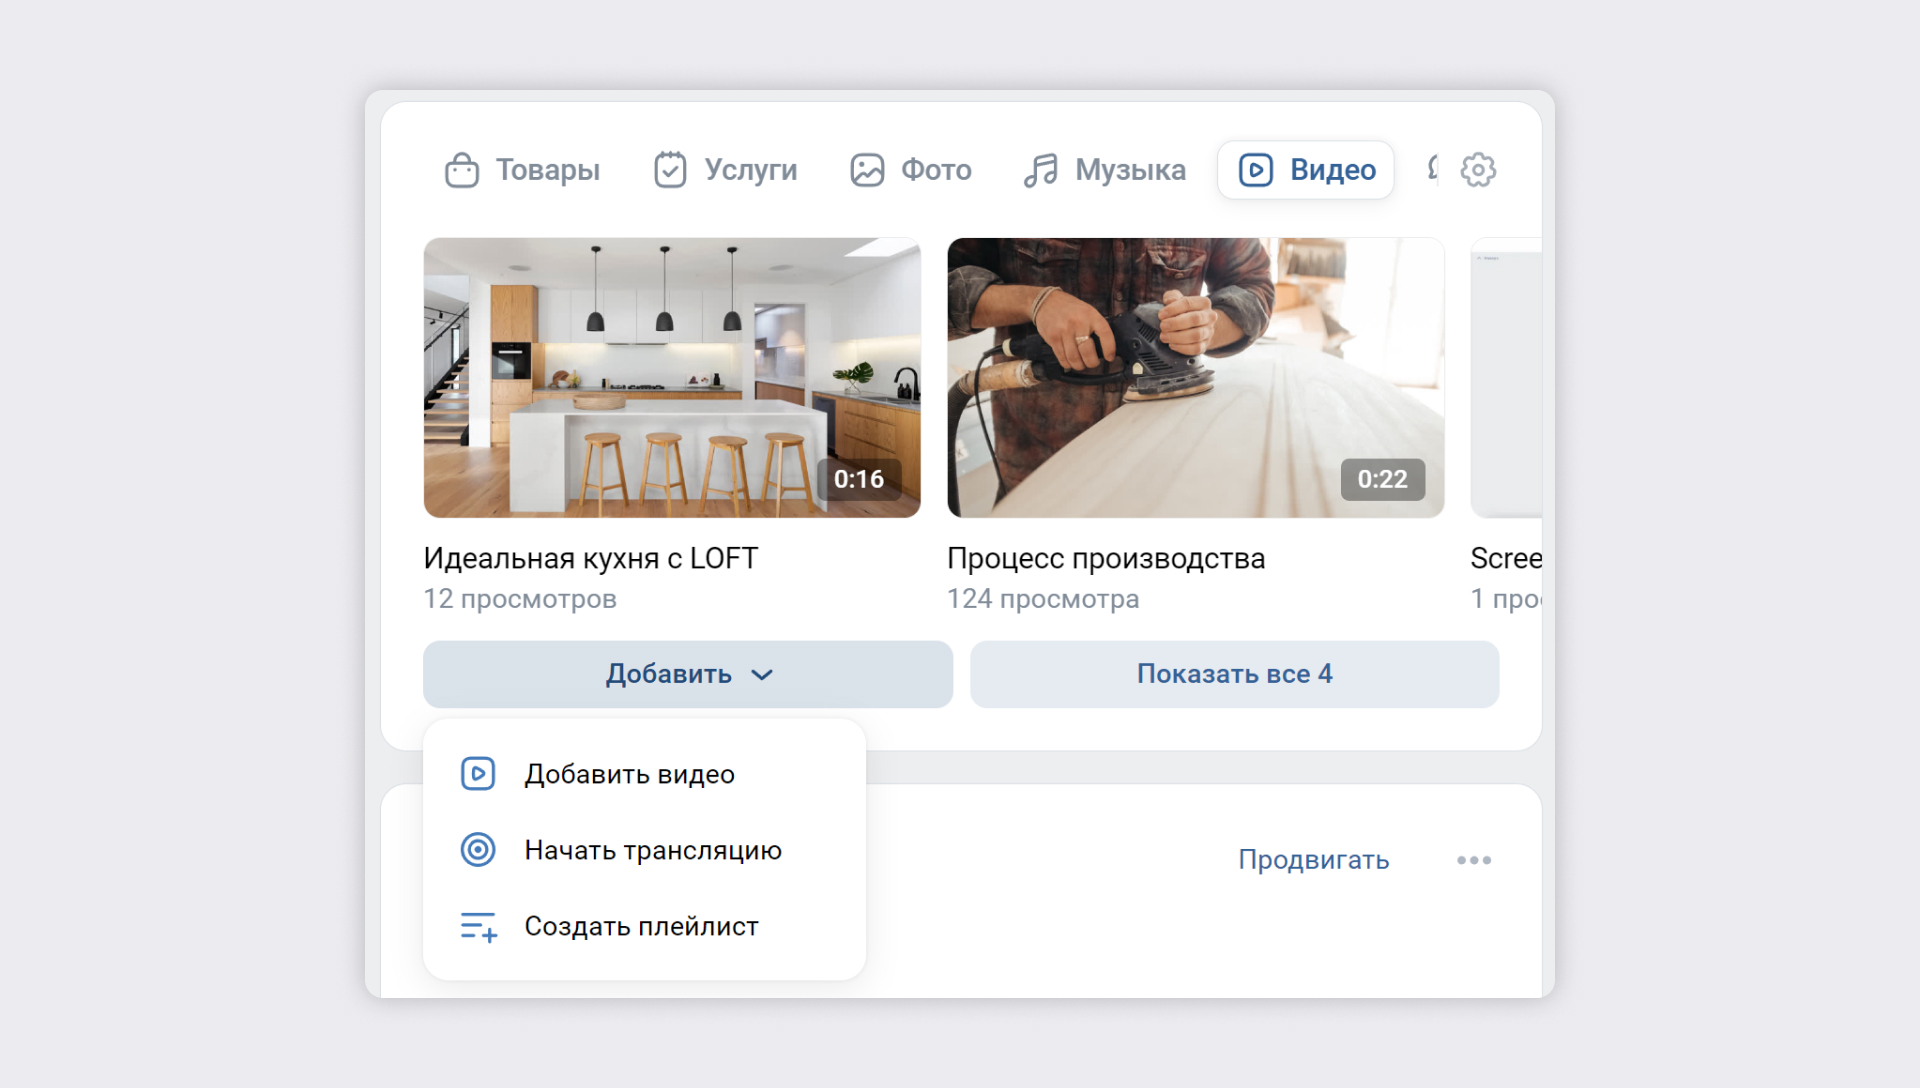Choose Создать плейлист from the menu
This screenshot has width=1920, height=1088.
(644, 927)
